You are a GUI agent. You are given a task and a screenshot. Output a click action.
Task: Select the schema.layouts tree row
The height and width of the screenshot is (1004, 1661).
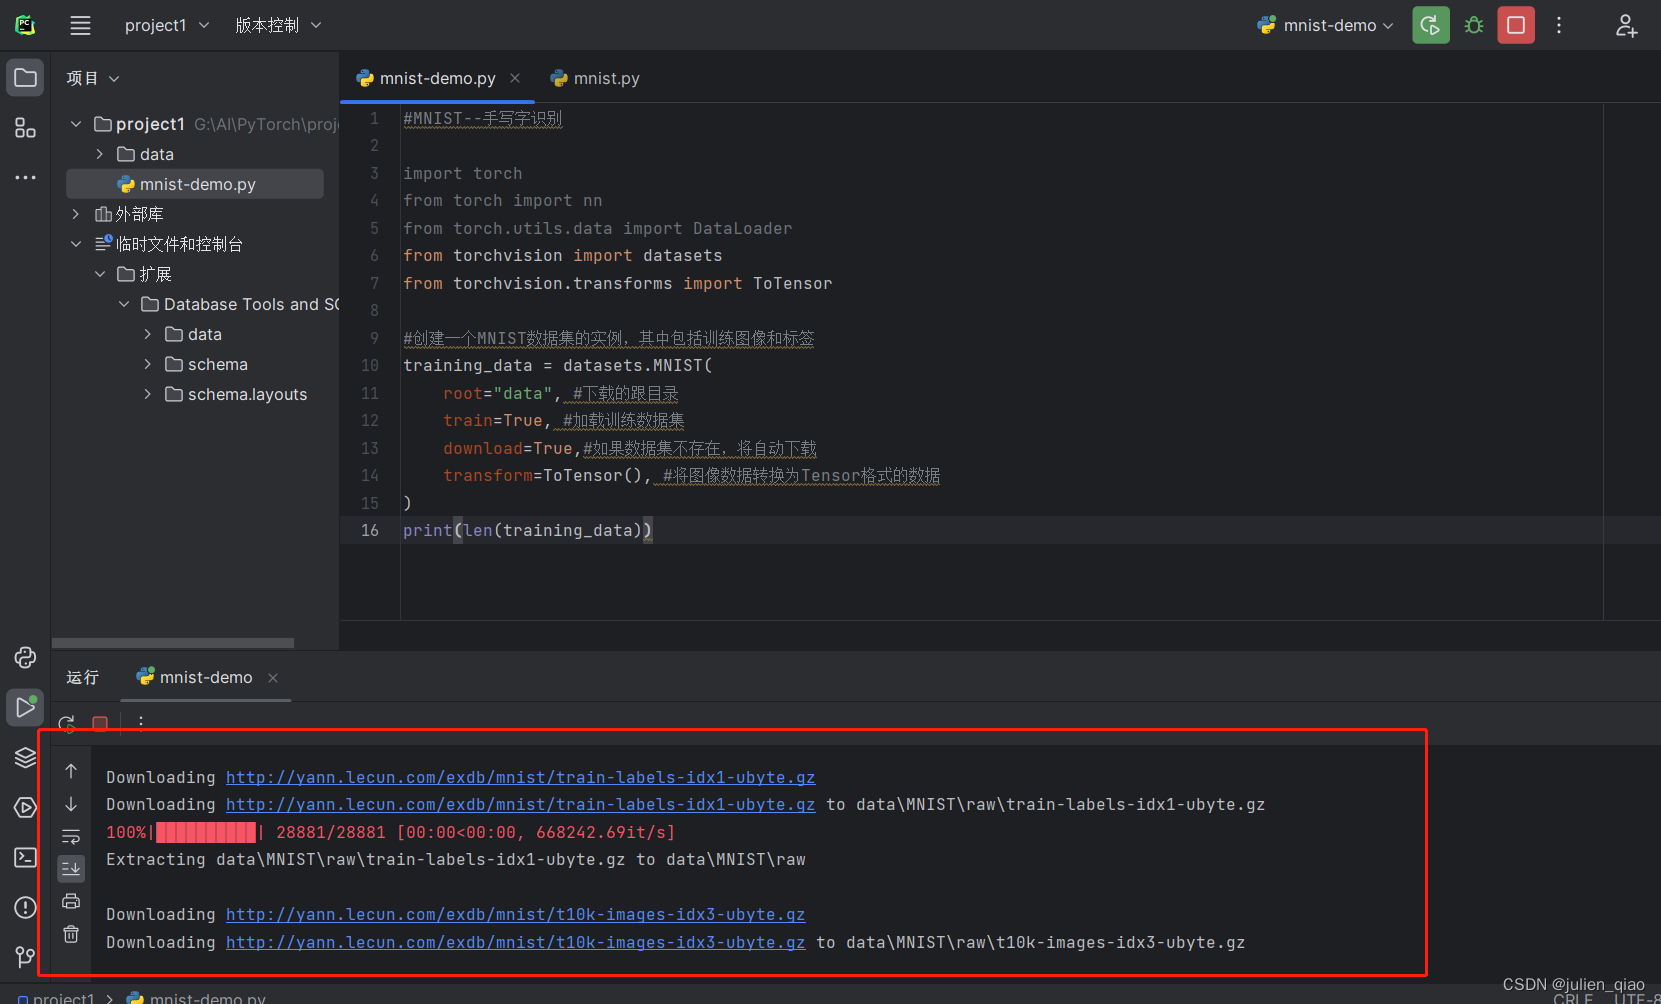pos(195,394)
